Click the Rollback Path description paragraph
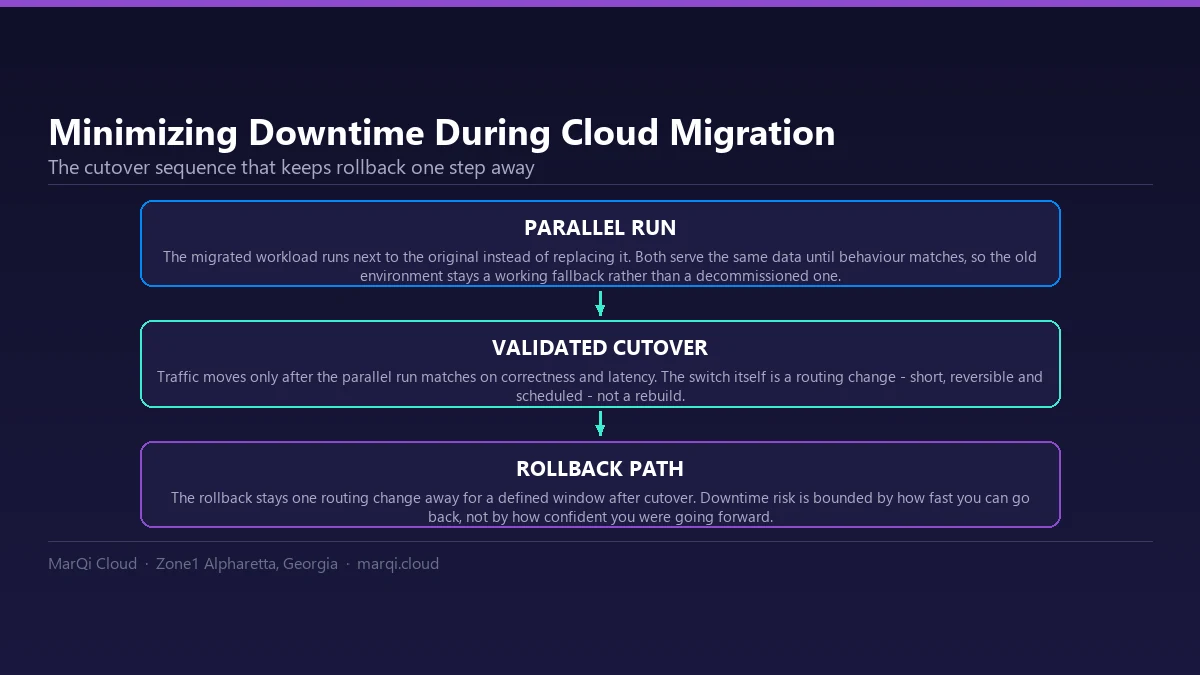Viewport: 1200px width, 675px height. [600, 507]
